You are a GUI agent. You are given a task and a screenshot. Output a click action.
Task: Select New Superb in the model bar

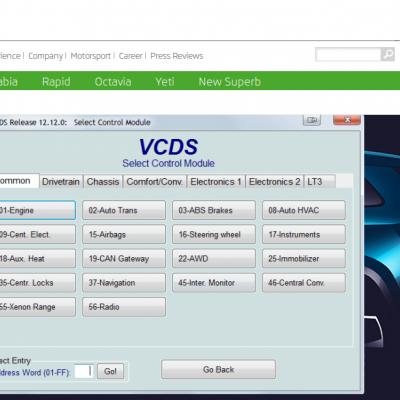pyautogui.click(x=230, y=82)
